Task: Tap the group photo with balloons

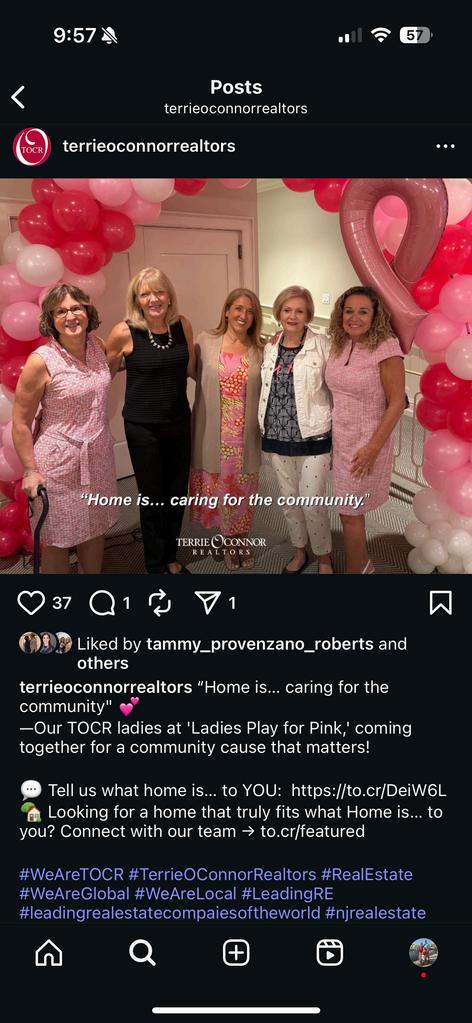Action: click(x=236, y=376)
